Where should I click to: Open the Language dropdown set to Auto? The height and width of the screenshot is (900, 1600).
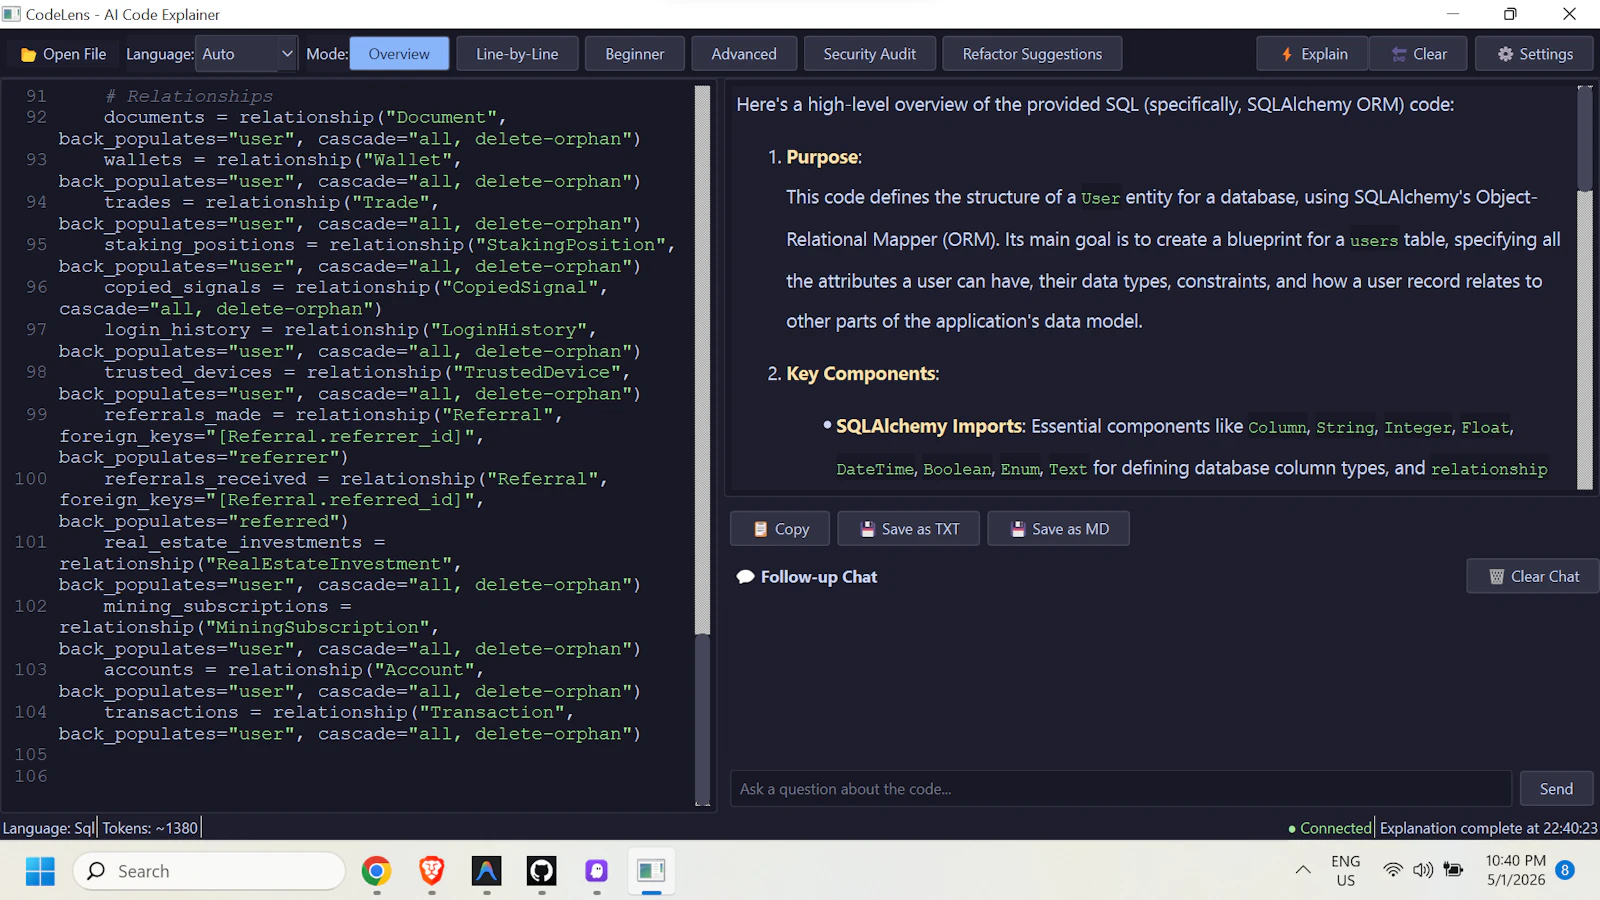click(246, 54)
